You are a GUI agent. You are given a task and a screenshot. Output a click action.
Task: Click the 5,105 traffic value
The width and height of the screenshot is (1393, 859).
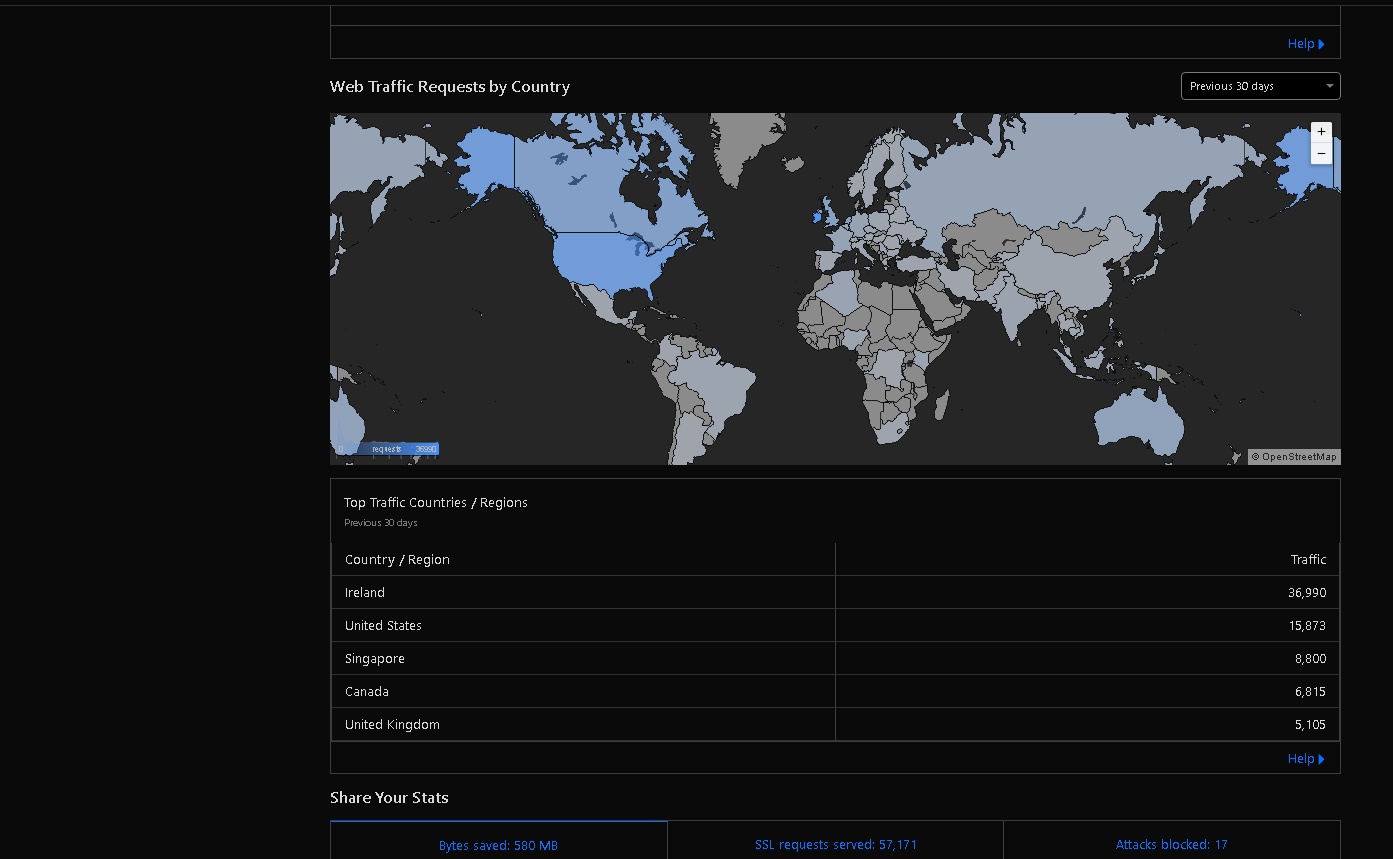pos(1310,725)
